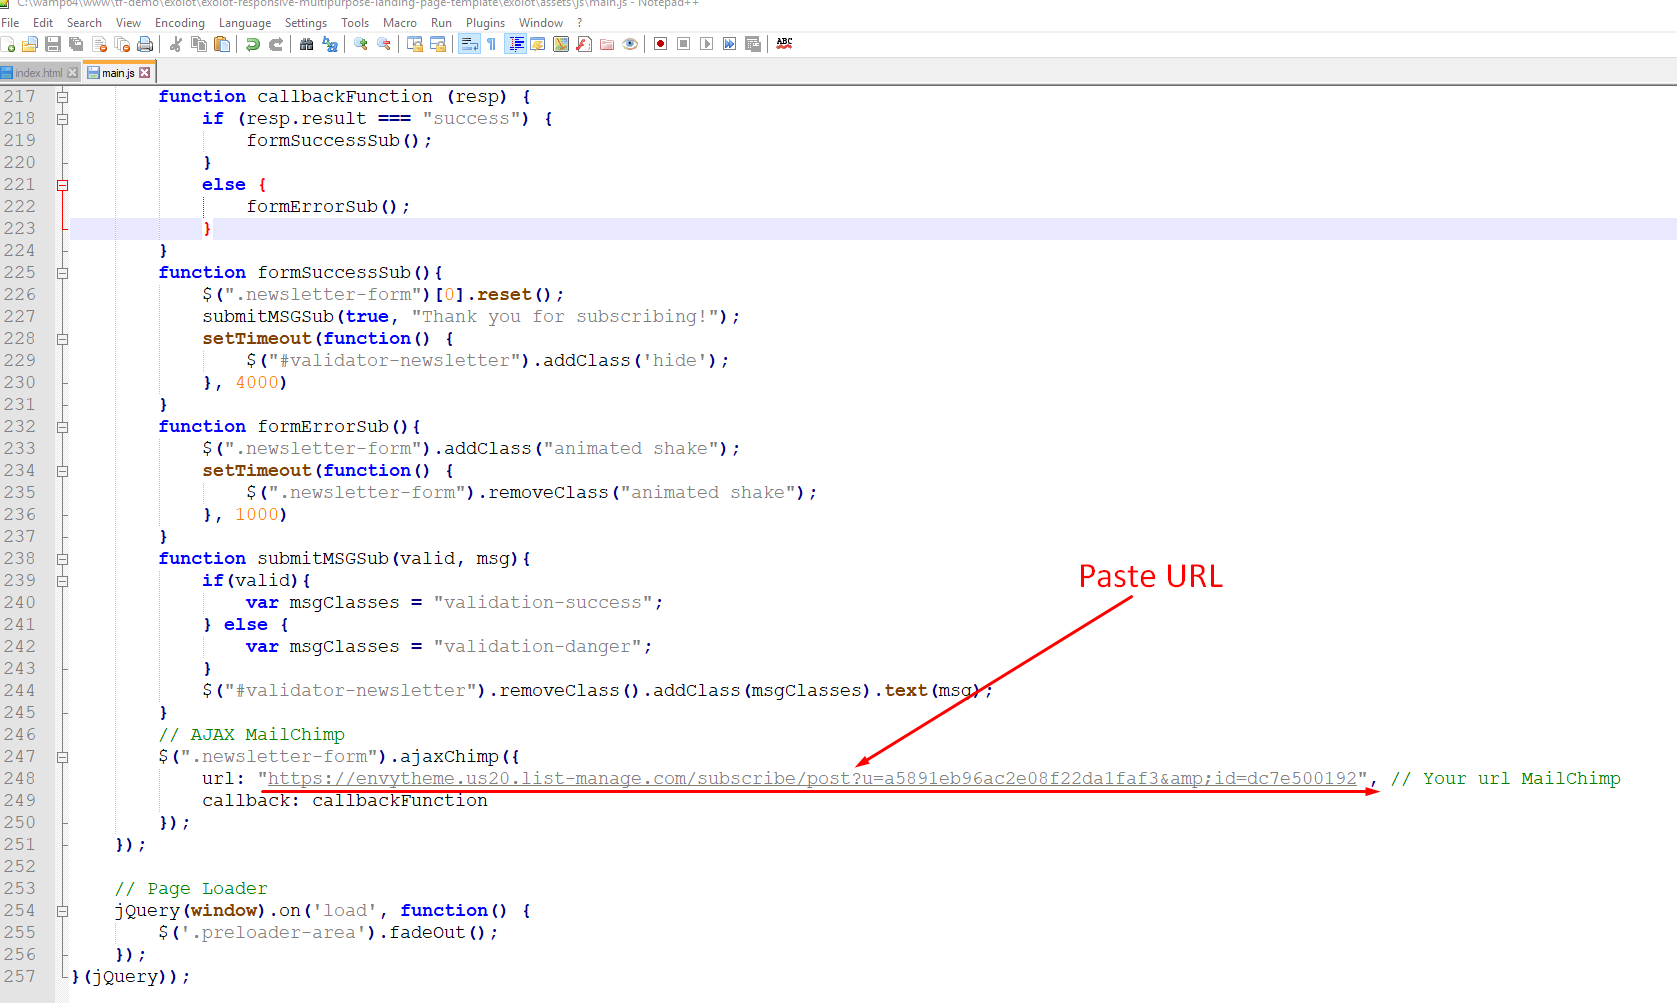This screenshot has width=1677, height=1003.
Task: Open the Plugins menu
Action: 485,23
